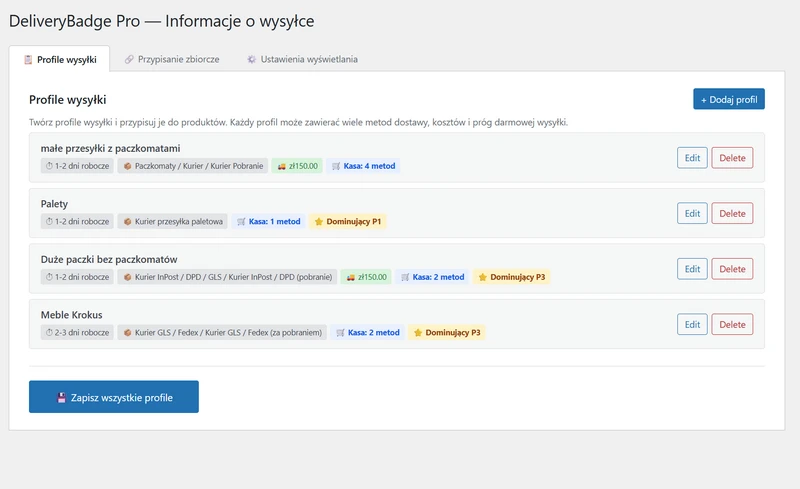Click Profile wysyłki section heading

point(67,100)
